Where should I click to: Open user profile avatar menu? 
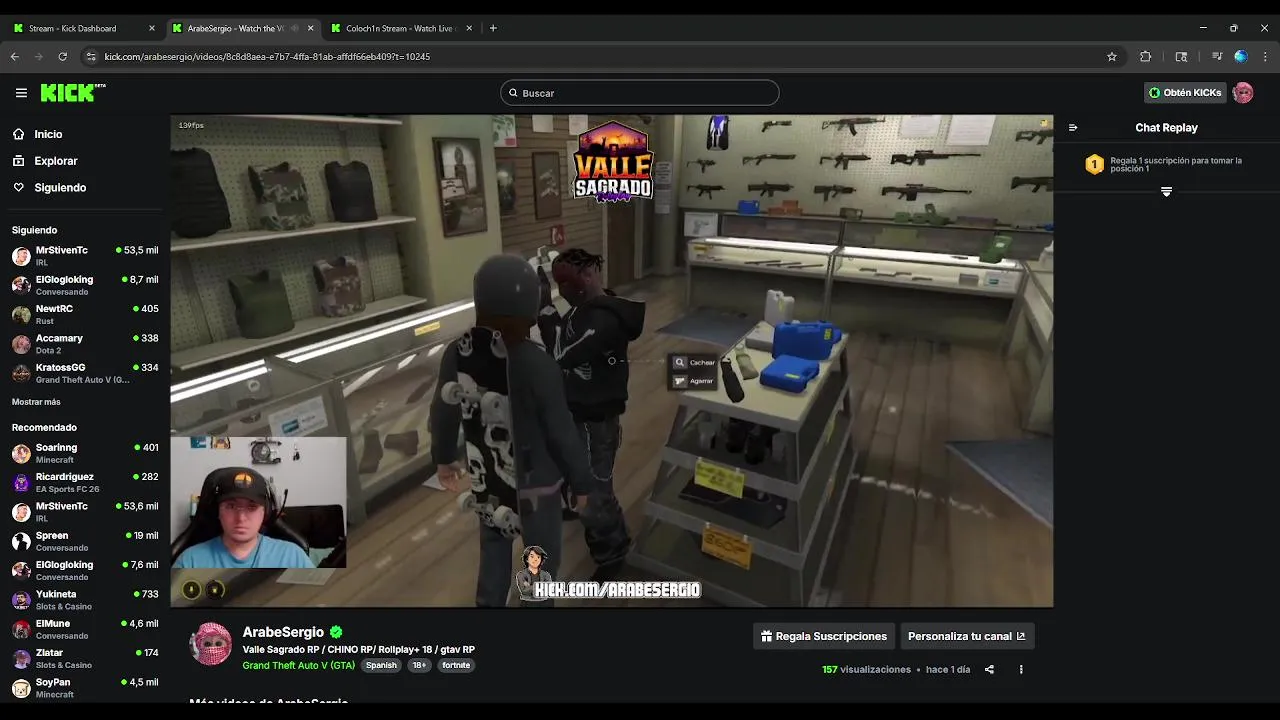[x=1243, y=93]
